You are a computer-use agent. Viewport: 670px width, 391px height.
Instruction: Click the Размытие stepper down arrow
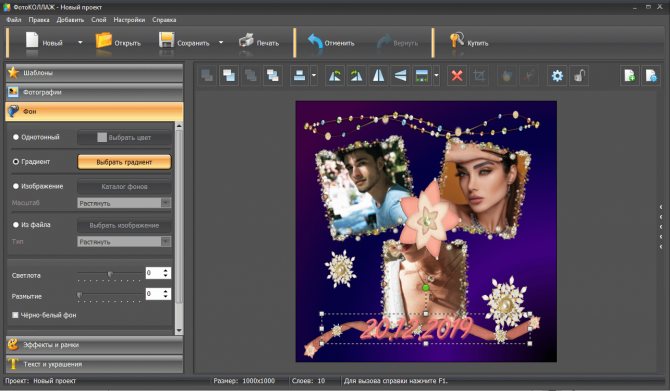[166, 296]
